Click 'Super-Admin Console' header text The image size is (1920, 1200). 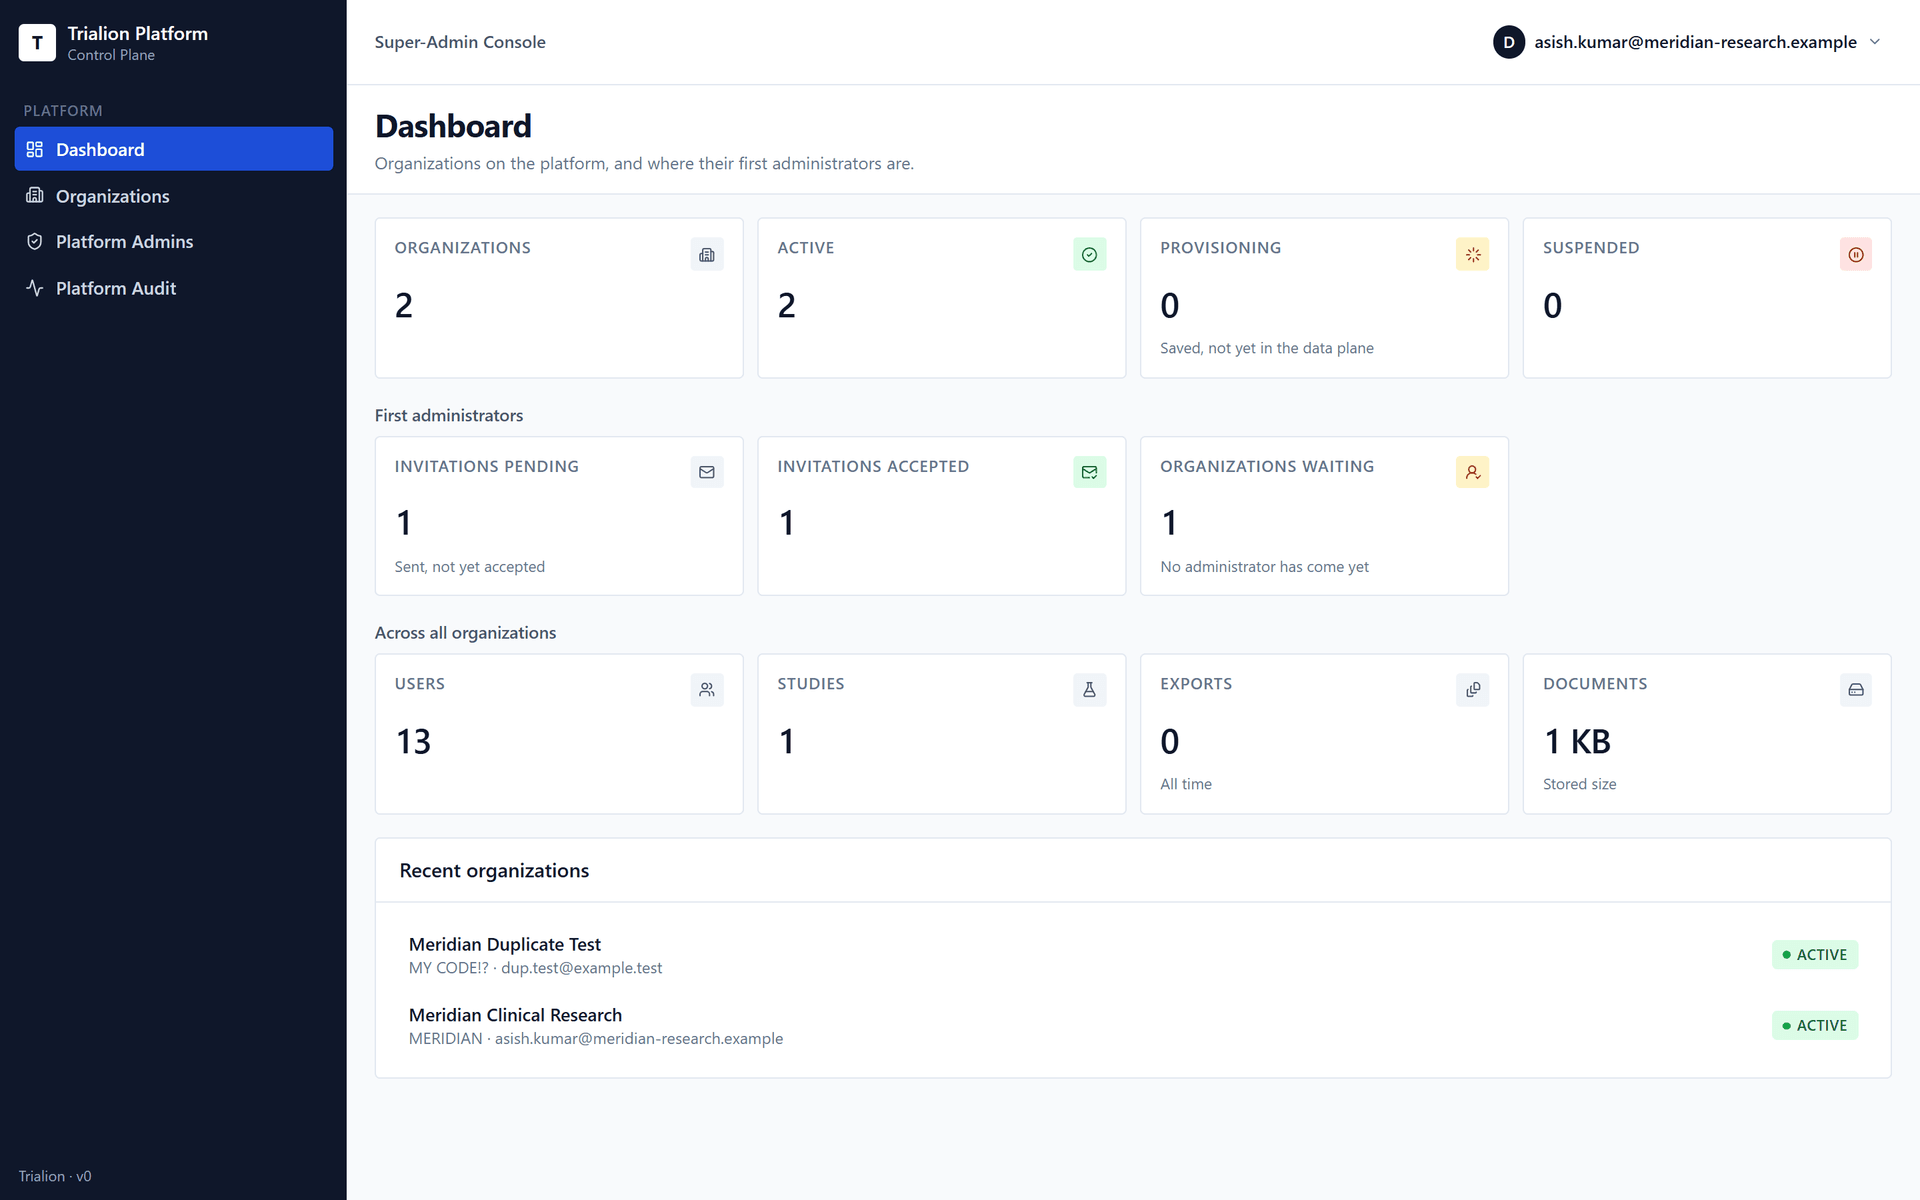460,42
